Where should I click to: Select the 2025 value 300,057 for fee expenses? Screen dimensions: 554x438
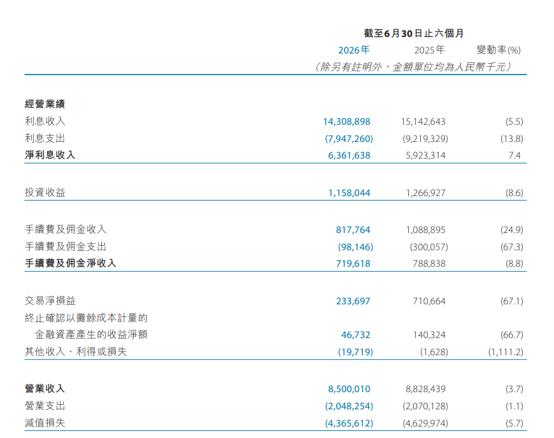[429, 247]
